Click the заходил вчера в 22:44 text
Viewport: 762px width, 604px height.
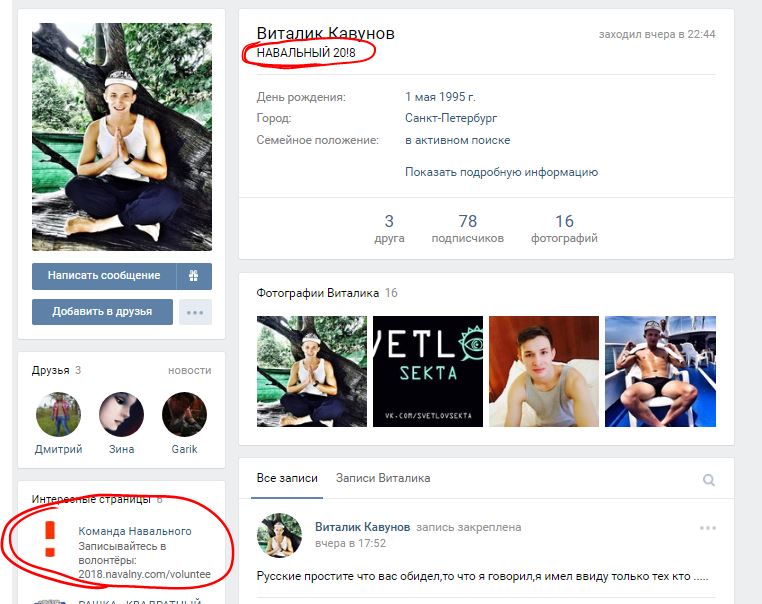pyautogui.click(x=657, y=35)
